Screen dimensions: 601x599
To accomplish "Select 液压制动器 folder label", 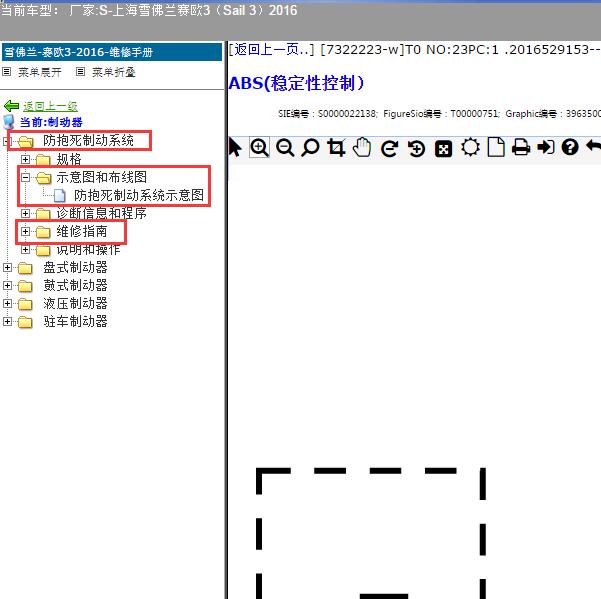I will [75, 304].
